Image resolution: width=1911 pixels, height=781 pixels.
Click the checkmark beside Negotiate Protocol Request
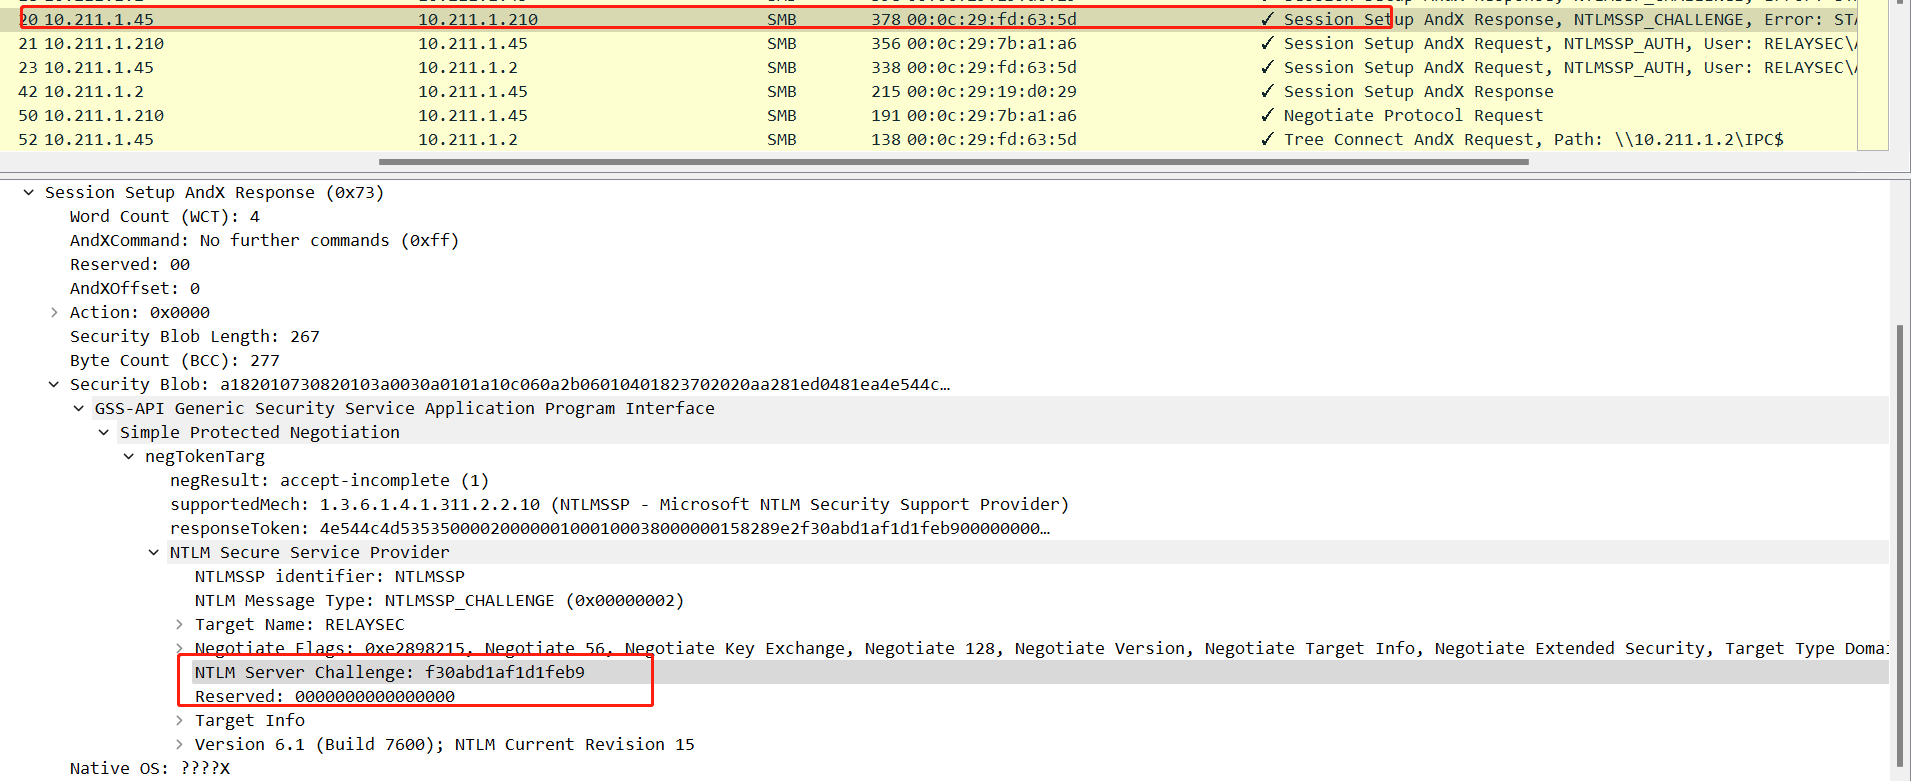(x=1267, y=116)
